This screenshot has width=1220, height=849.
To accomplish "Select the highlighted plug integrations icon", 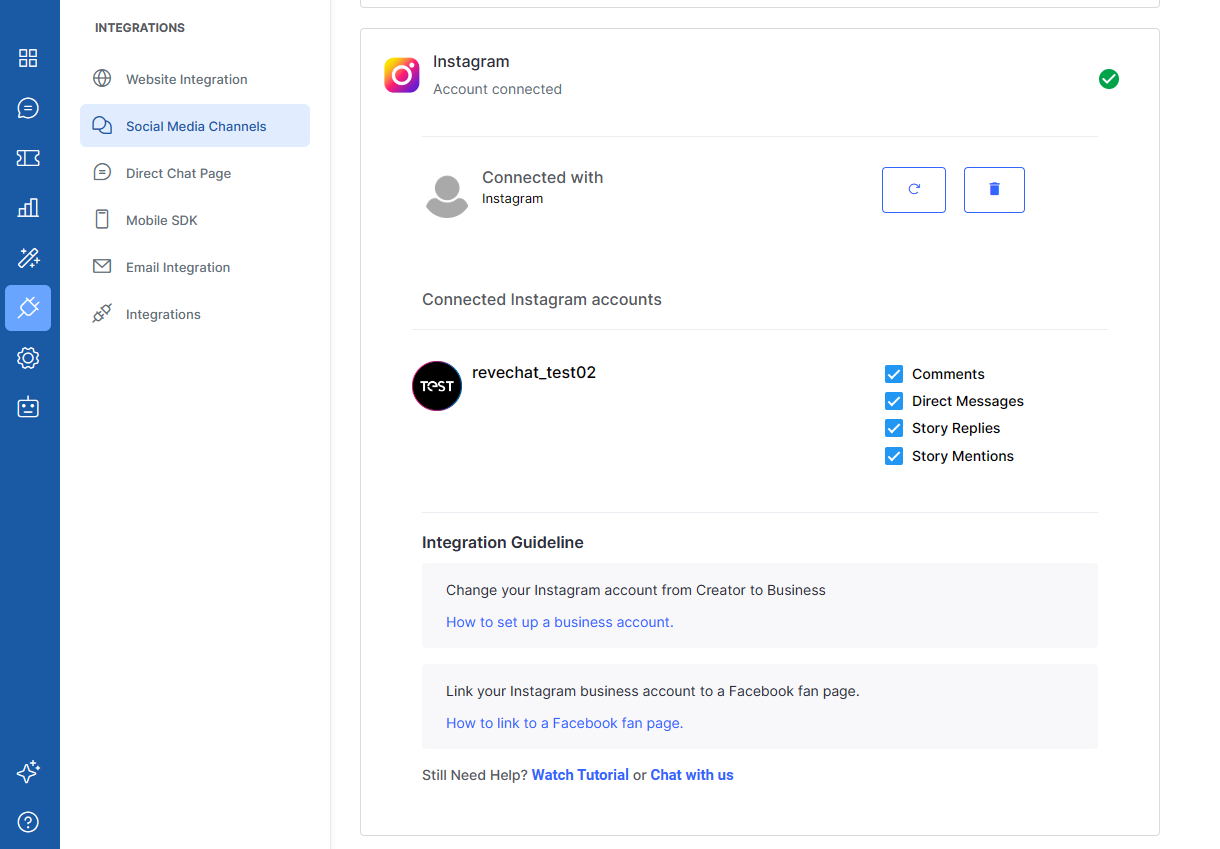I will tap(28, 308).
